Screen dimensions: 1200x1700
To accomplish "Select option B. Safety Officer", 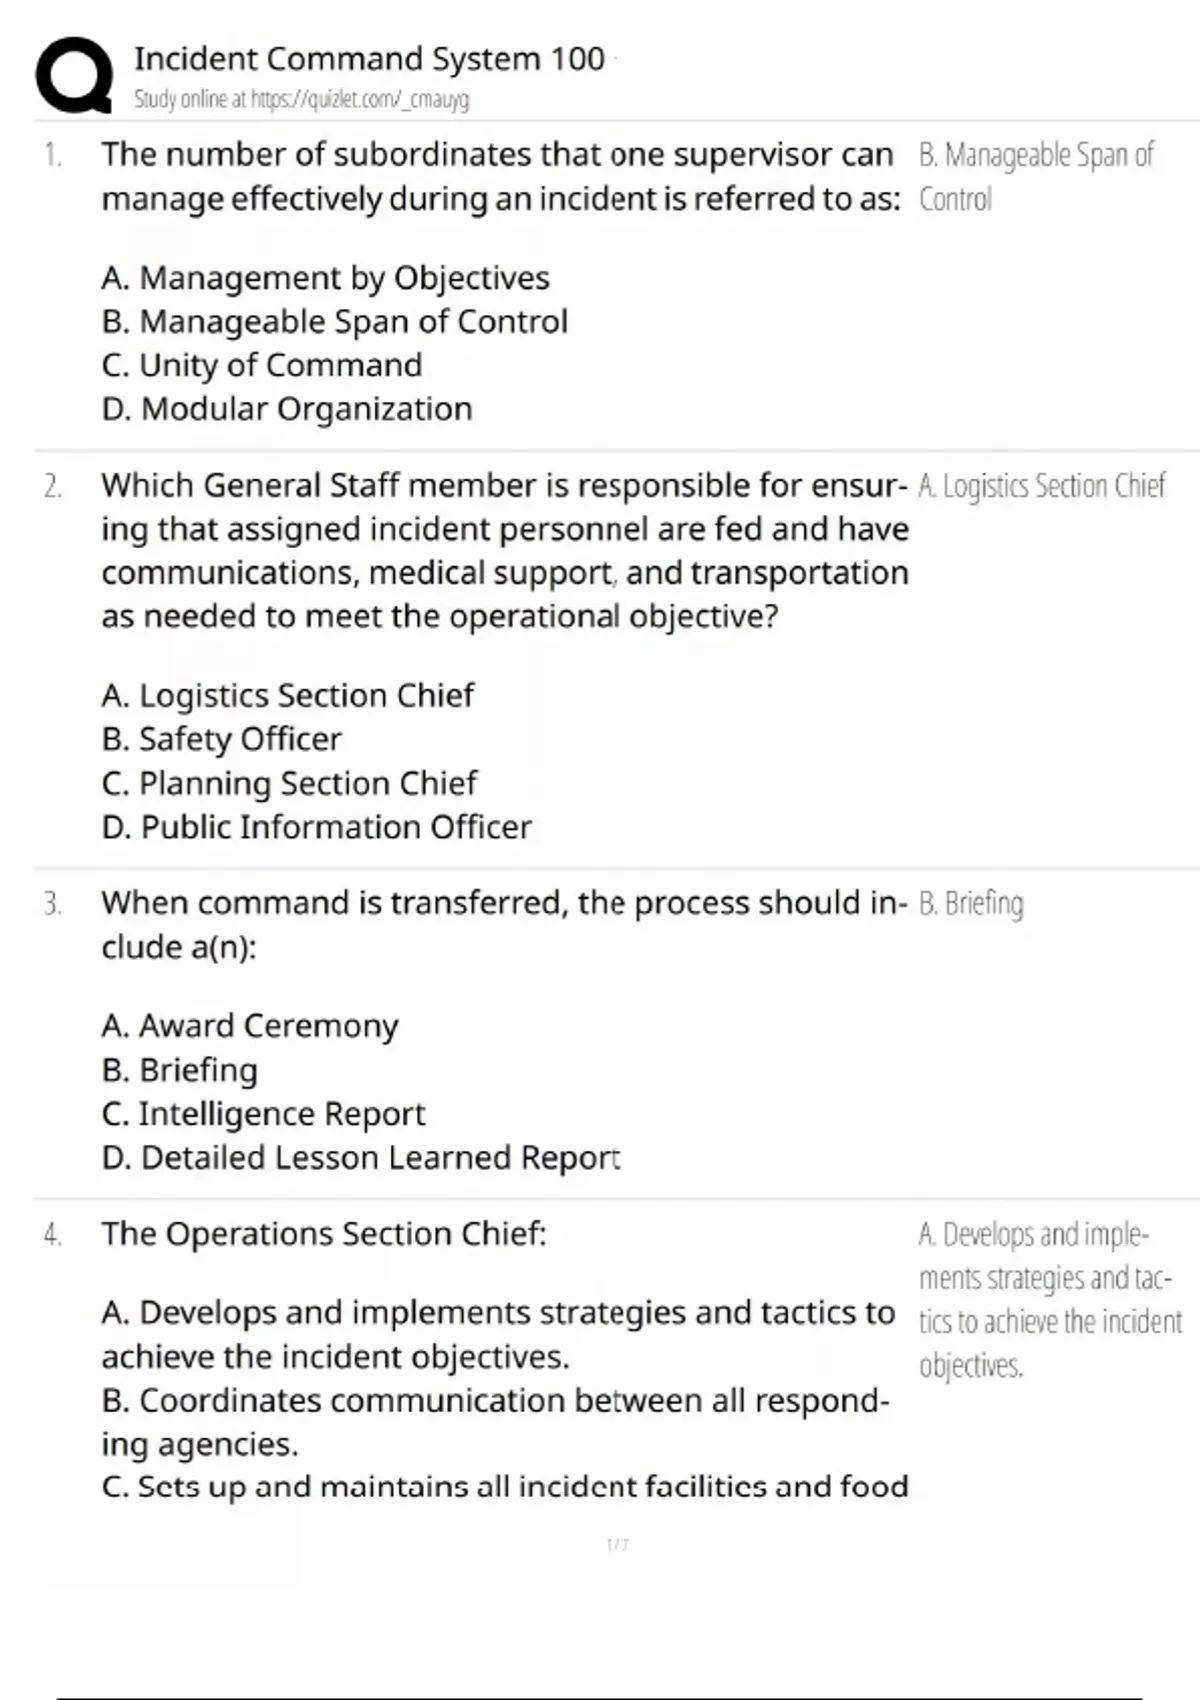I will 221,739.
